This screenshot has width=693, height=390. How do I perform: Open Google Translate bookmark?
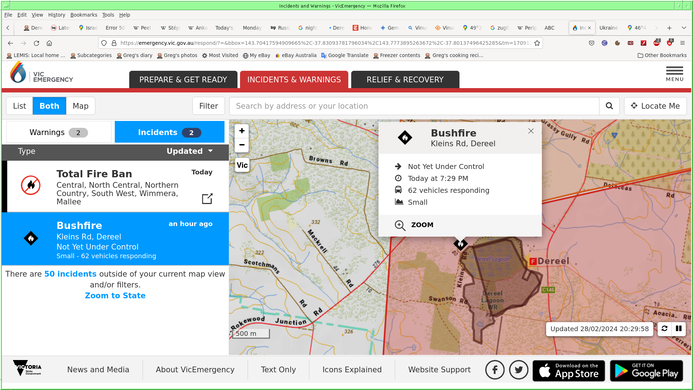pyautogui.click(x=345, y=55)
